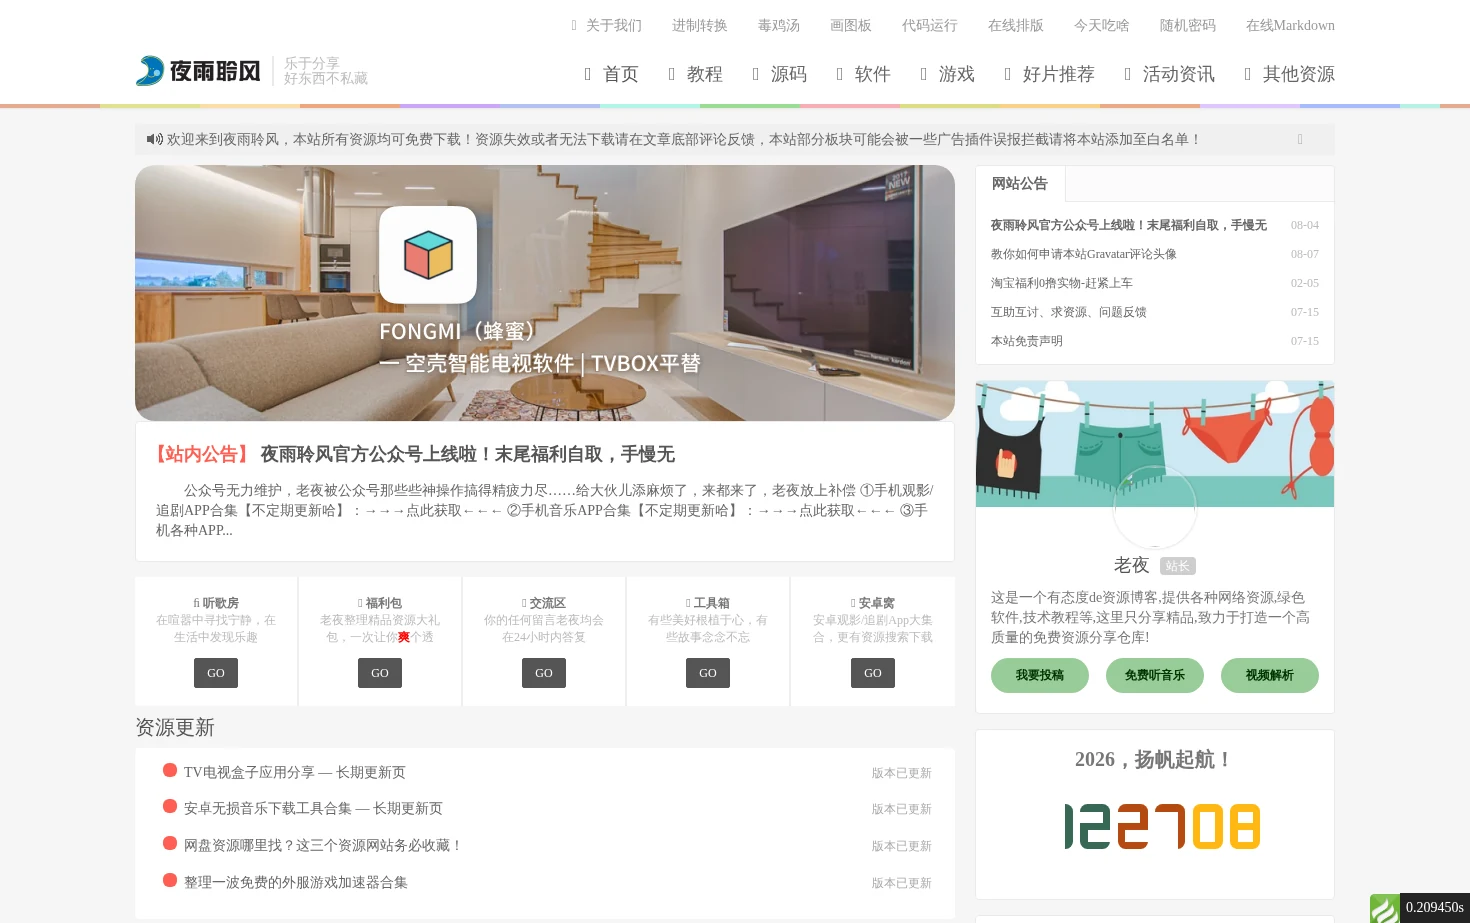Open the 毒鸡汤 link
This screenshot has height=923, width=1470.
(779, 25)
